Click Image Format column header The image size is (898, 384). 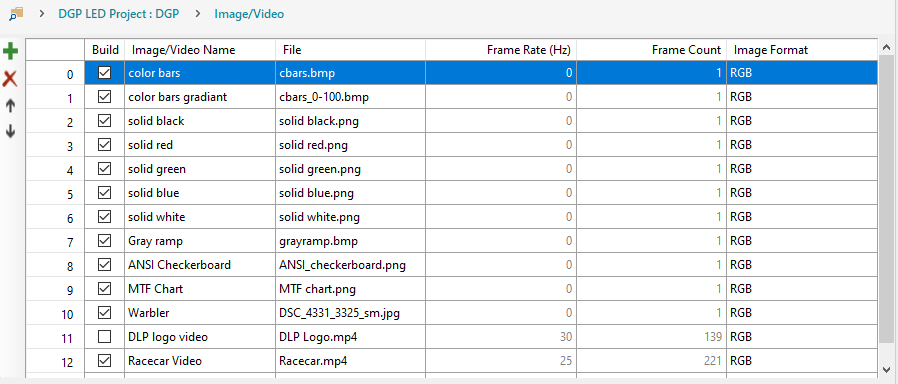802,50
